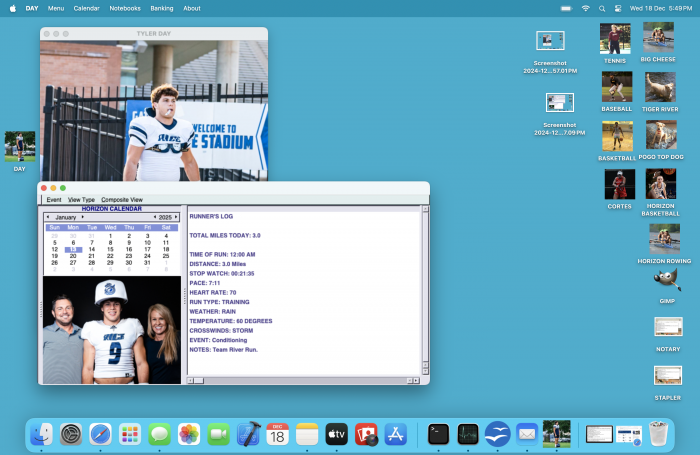Open the Event menu
The height and width of the screenshot is (455, 700).
pos(54,200)
